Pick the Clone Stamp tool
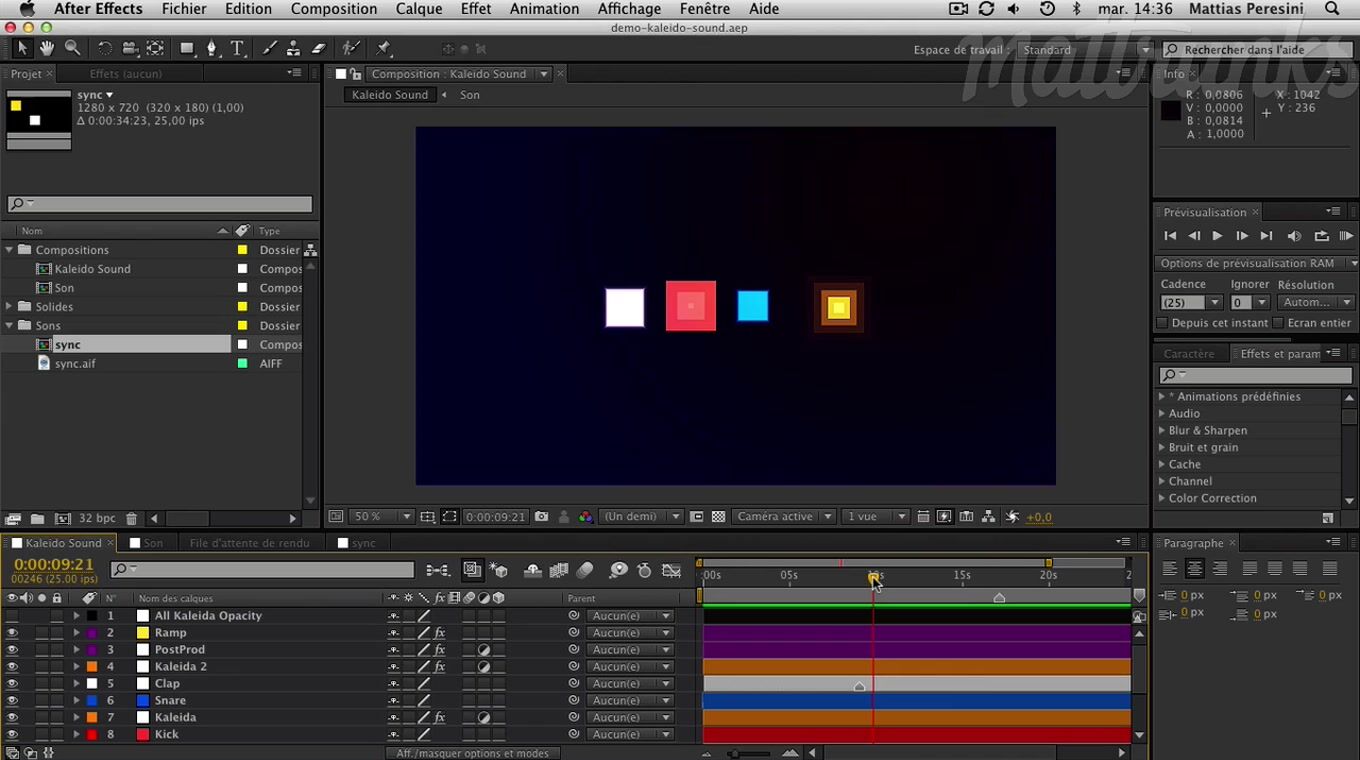 pos(293,48)
